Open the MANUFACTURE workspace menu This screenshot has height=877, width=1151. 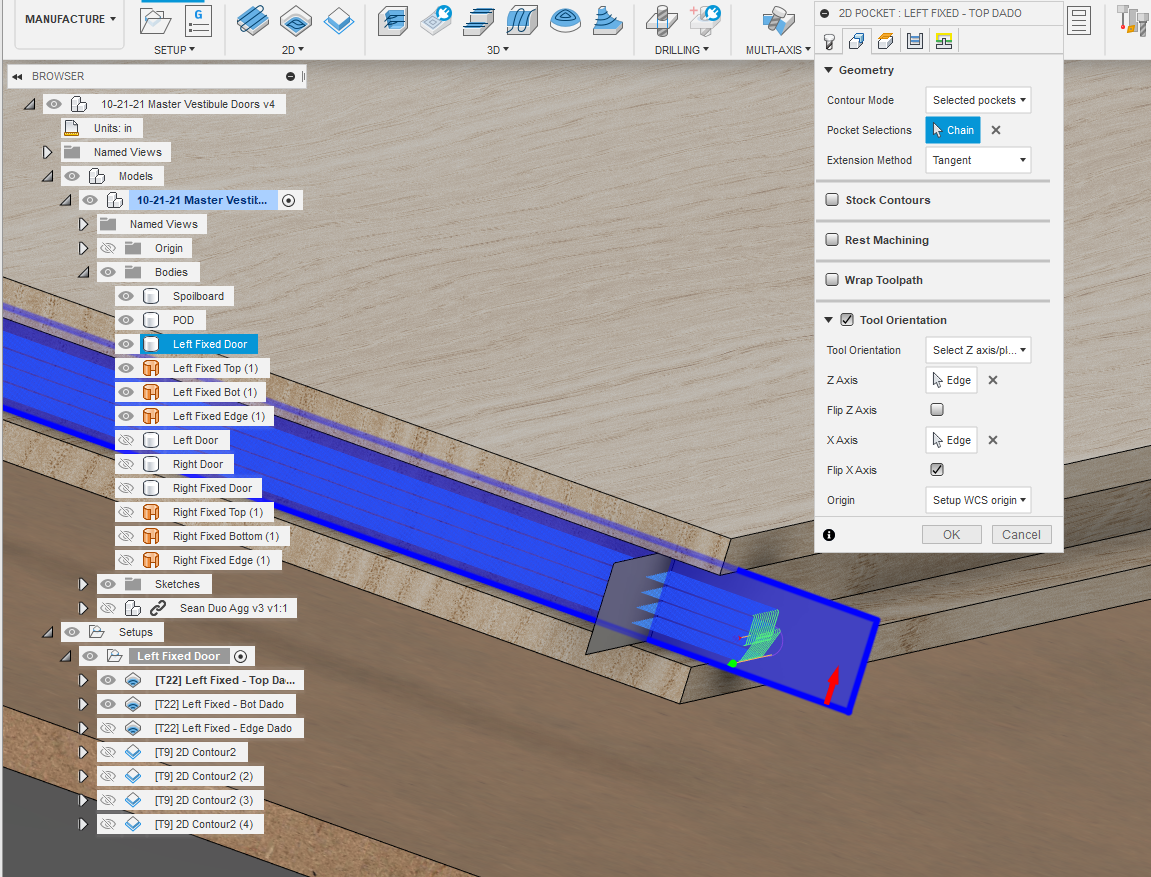coord(64,18)
